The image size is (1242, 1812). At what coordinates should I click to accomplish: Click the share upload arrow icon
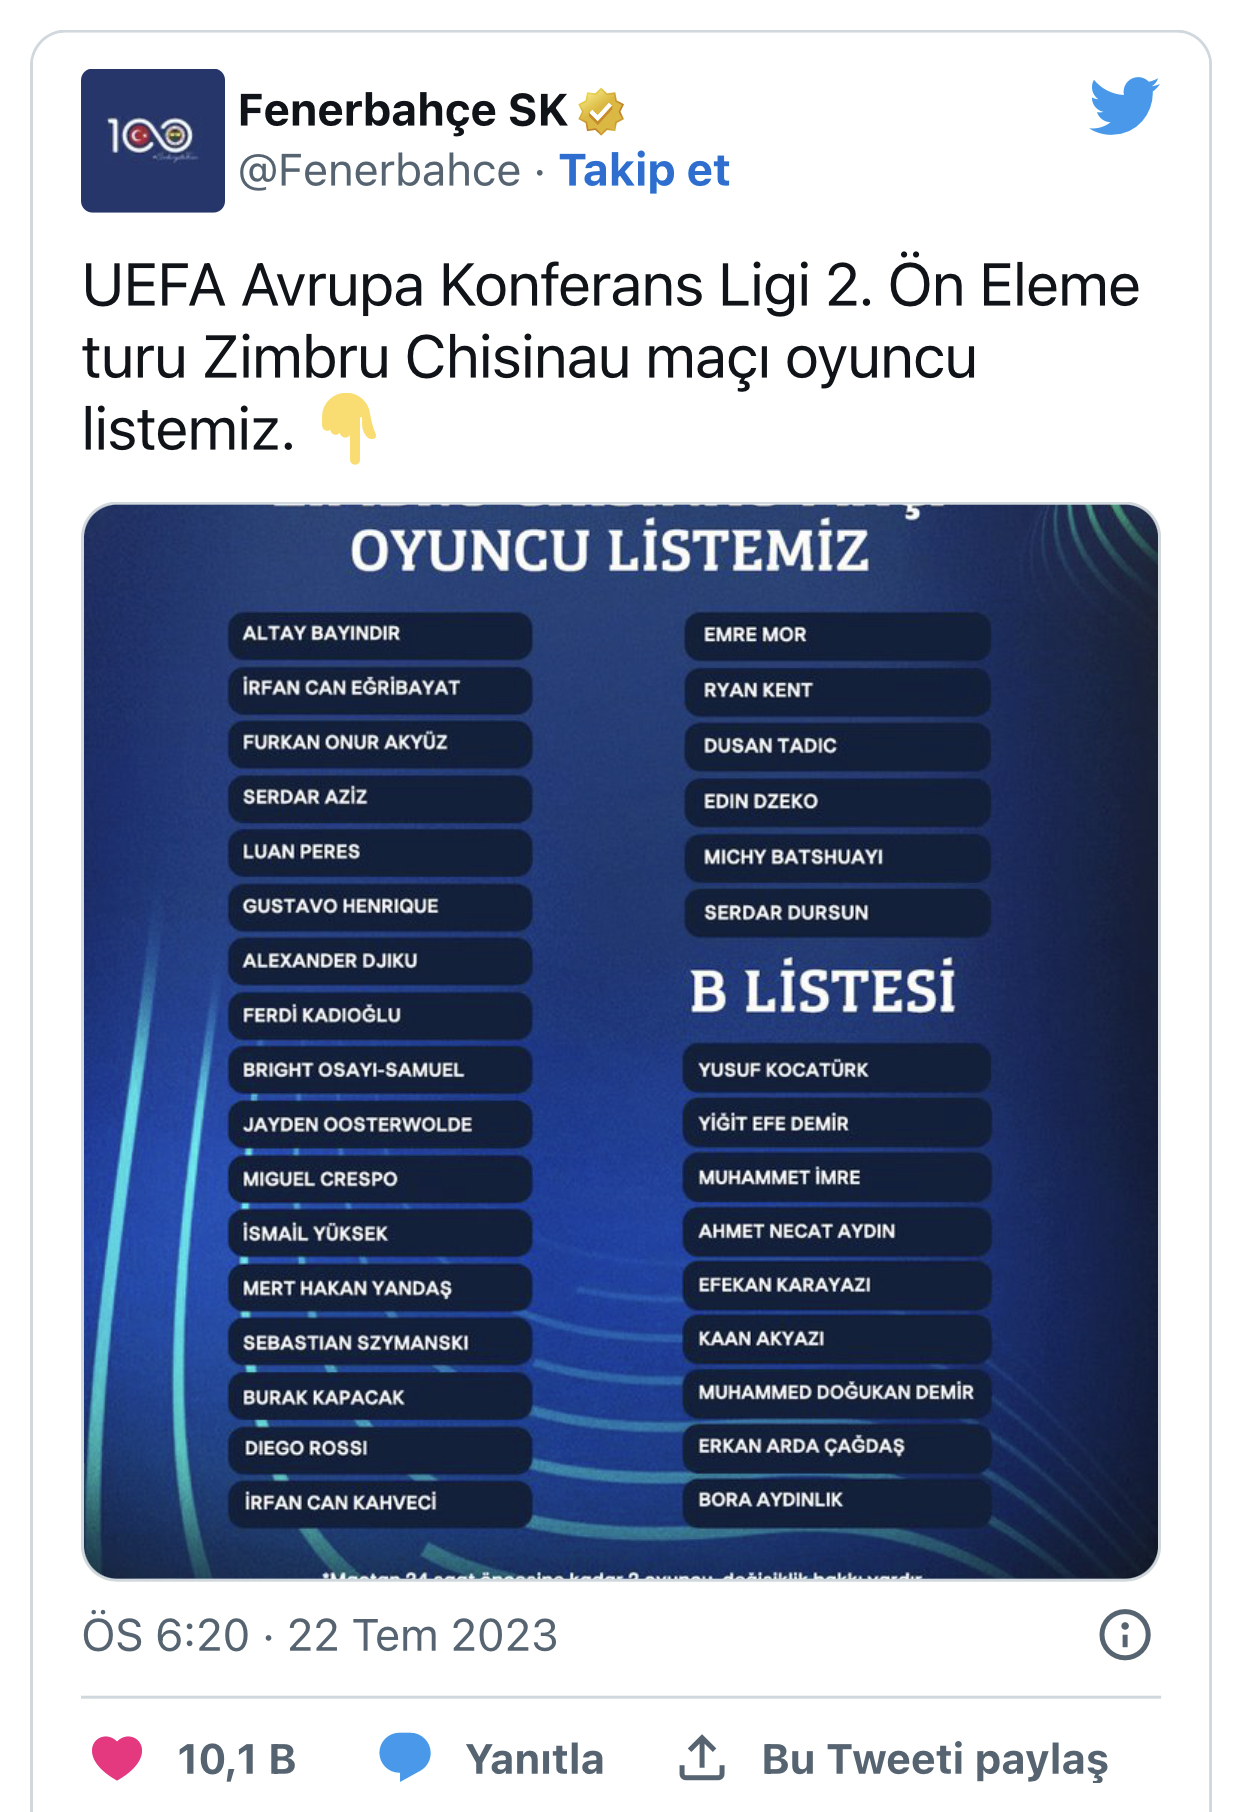702,1758
